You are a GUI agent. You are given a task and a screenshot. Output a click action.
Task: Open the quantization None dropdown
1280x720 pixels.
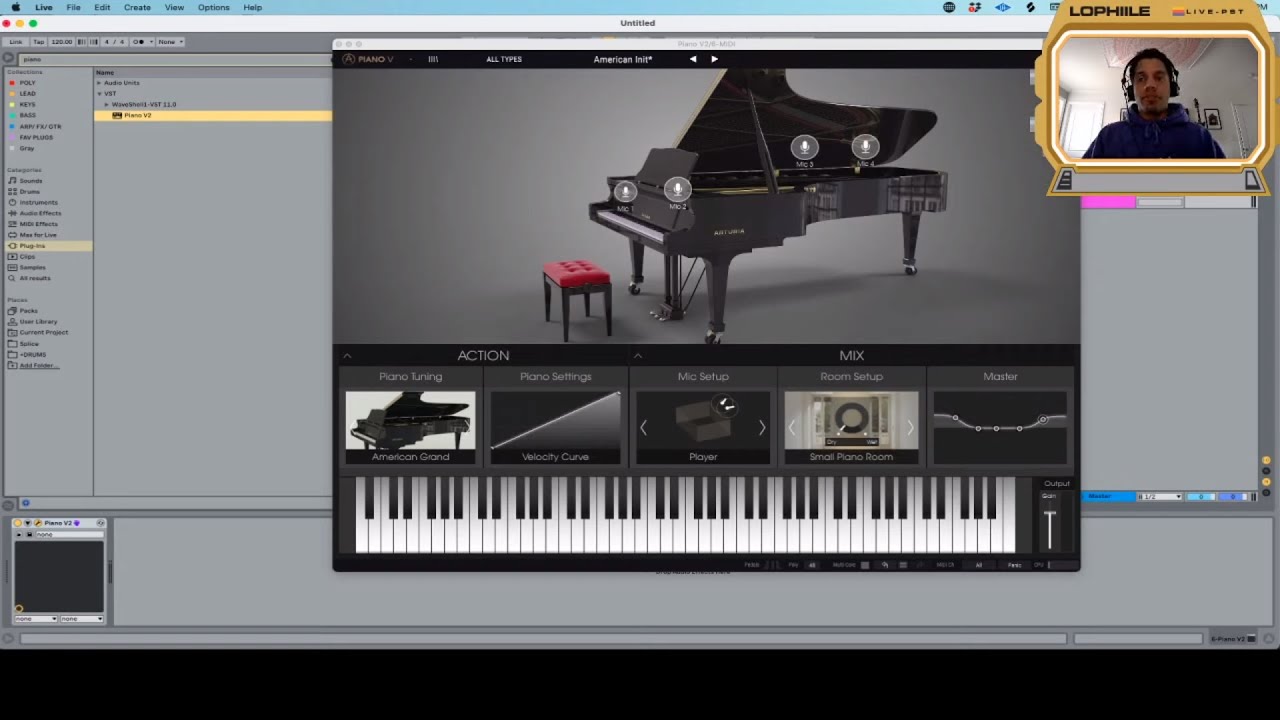pyautogui.click(x=169, y=42)
